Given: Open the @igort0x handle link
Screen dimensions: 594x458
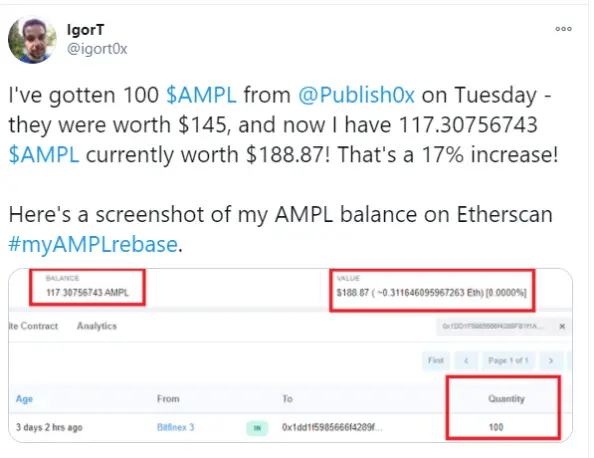Looking at the screenshot, I should tap(97, 49).
